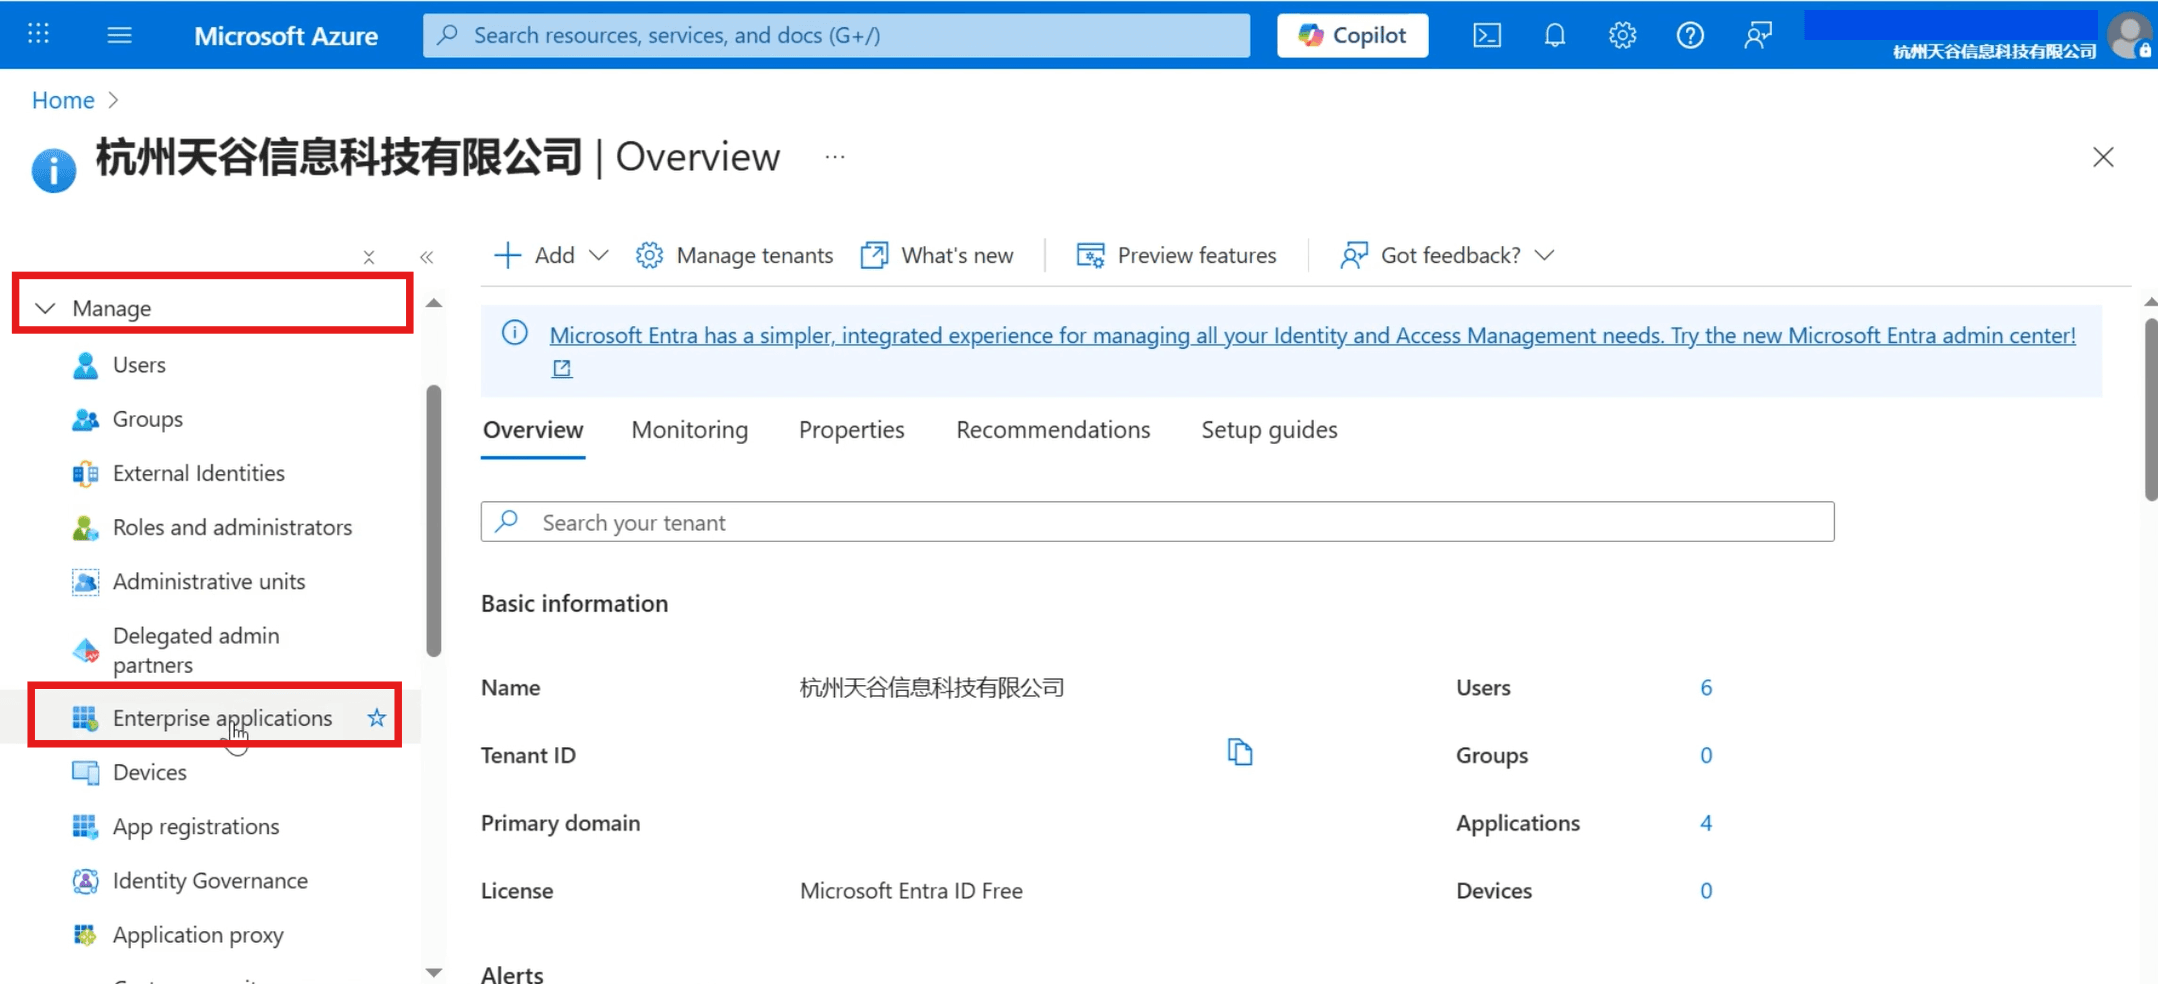Expand Got feedback? dropdown
The width and height of the screenshot is (2158, 984).
[1447, 255]
